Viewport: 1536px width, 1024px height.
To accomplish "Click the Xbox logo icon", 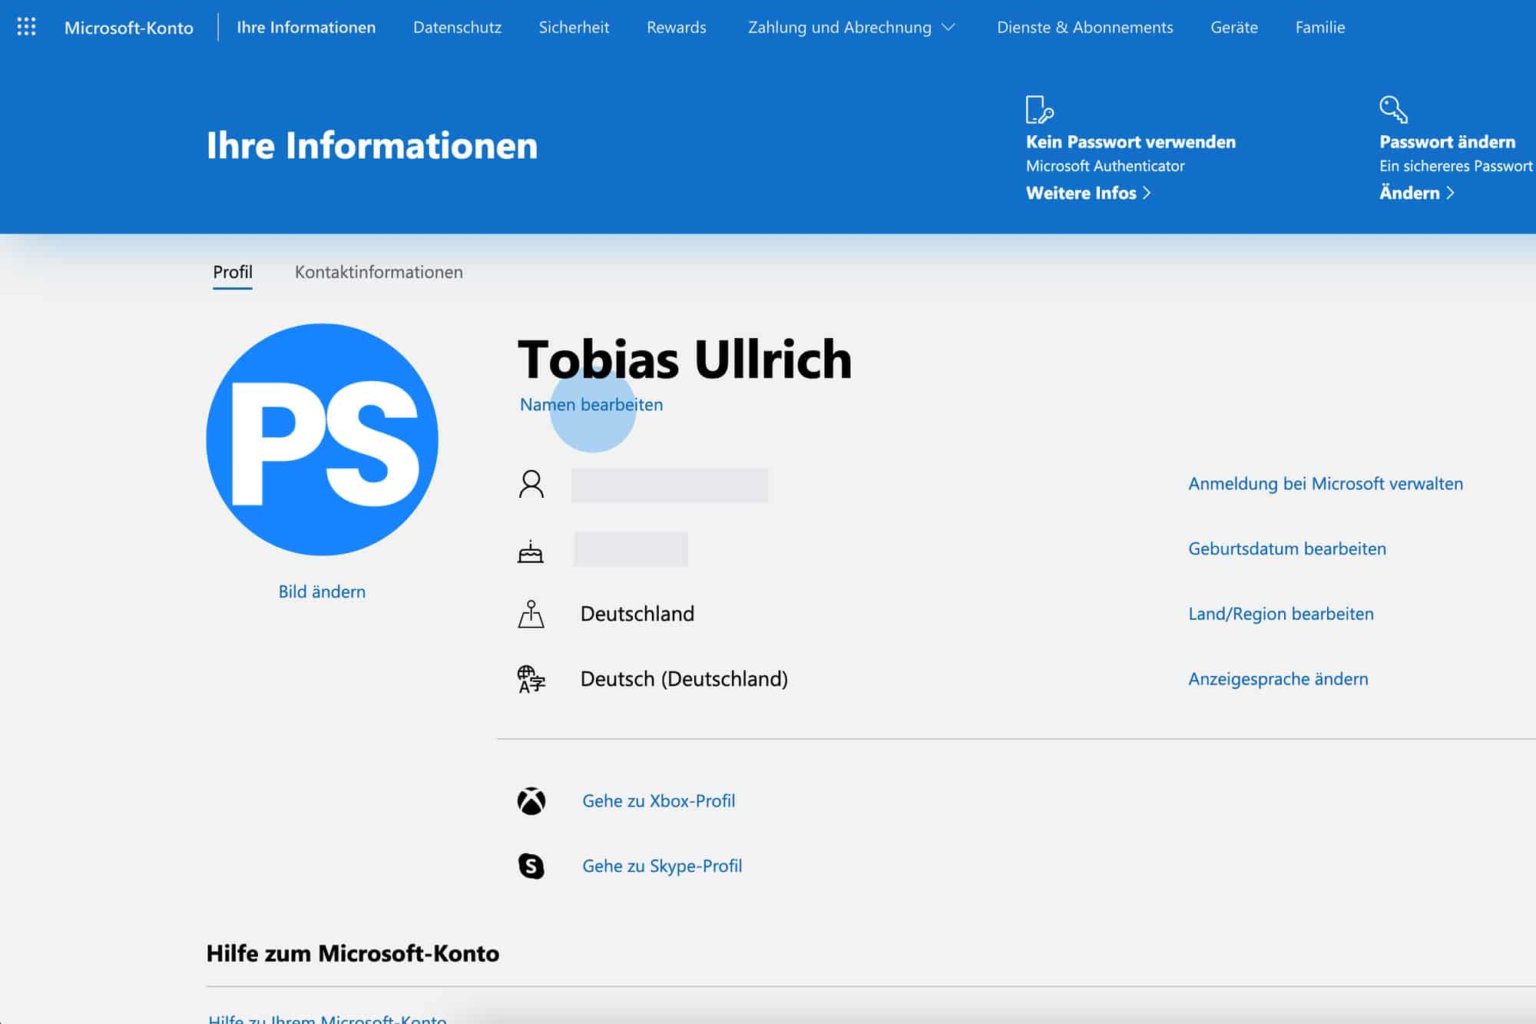I will (x=531, y=800).
